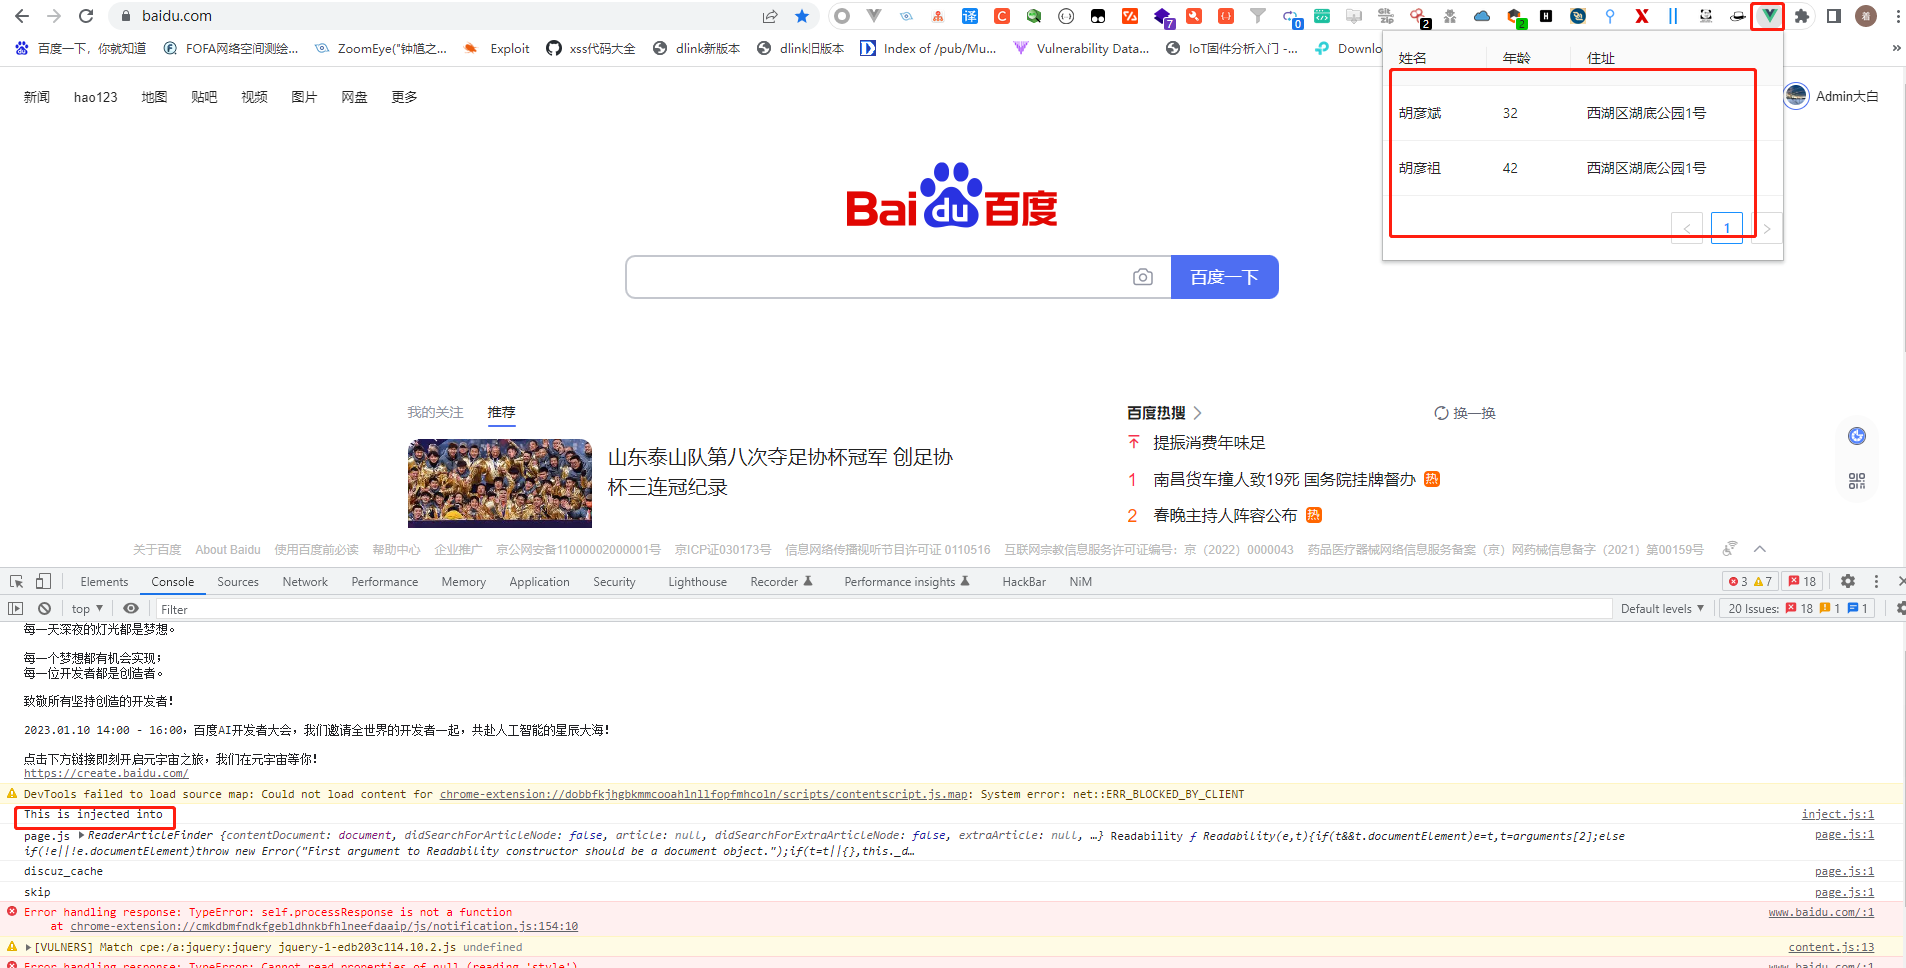Viewport: 1906px width, 968px height.
Task: Open the Application tab
Action: (x=539, y=581)
